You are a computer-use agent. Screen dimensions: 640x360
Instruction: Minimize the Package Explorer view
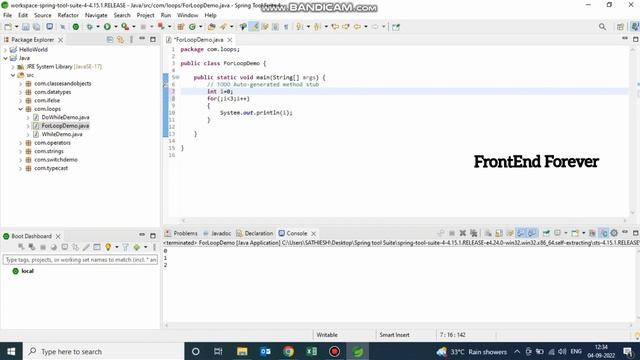[142, 39]
